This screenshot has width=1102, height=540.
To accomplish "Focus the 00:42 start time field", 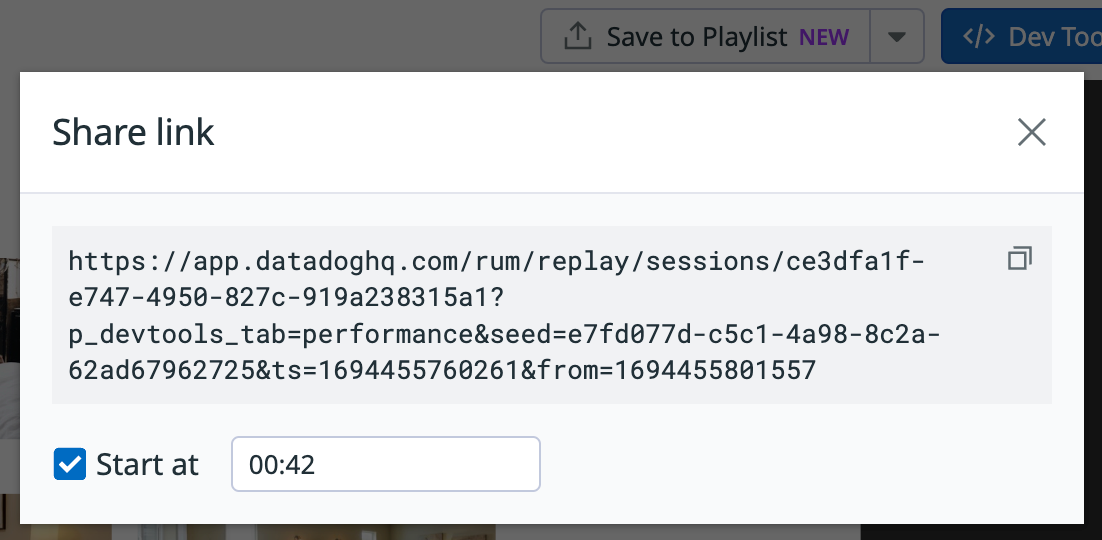I will pyautogui.click(x=386, y=464).
